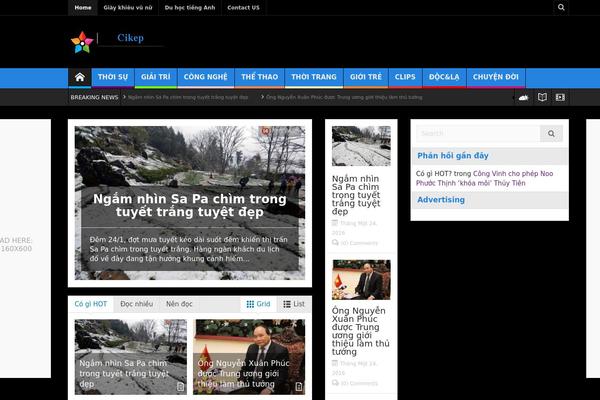Open the GIỚI TRẺ section
The height and width of the screenshot is (400, 600).
click(x=366, y=77)
